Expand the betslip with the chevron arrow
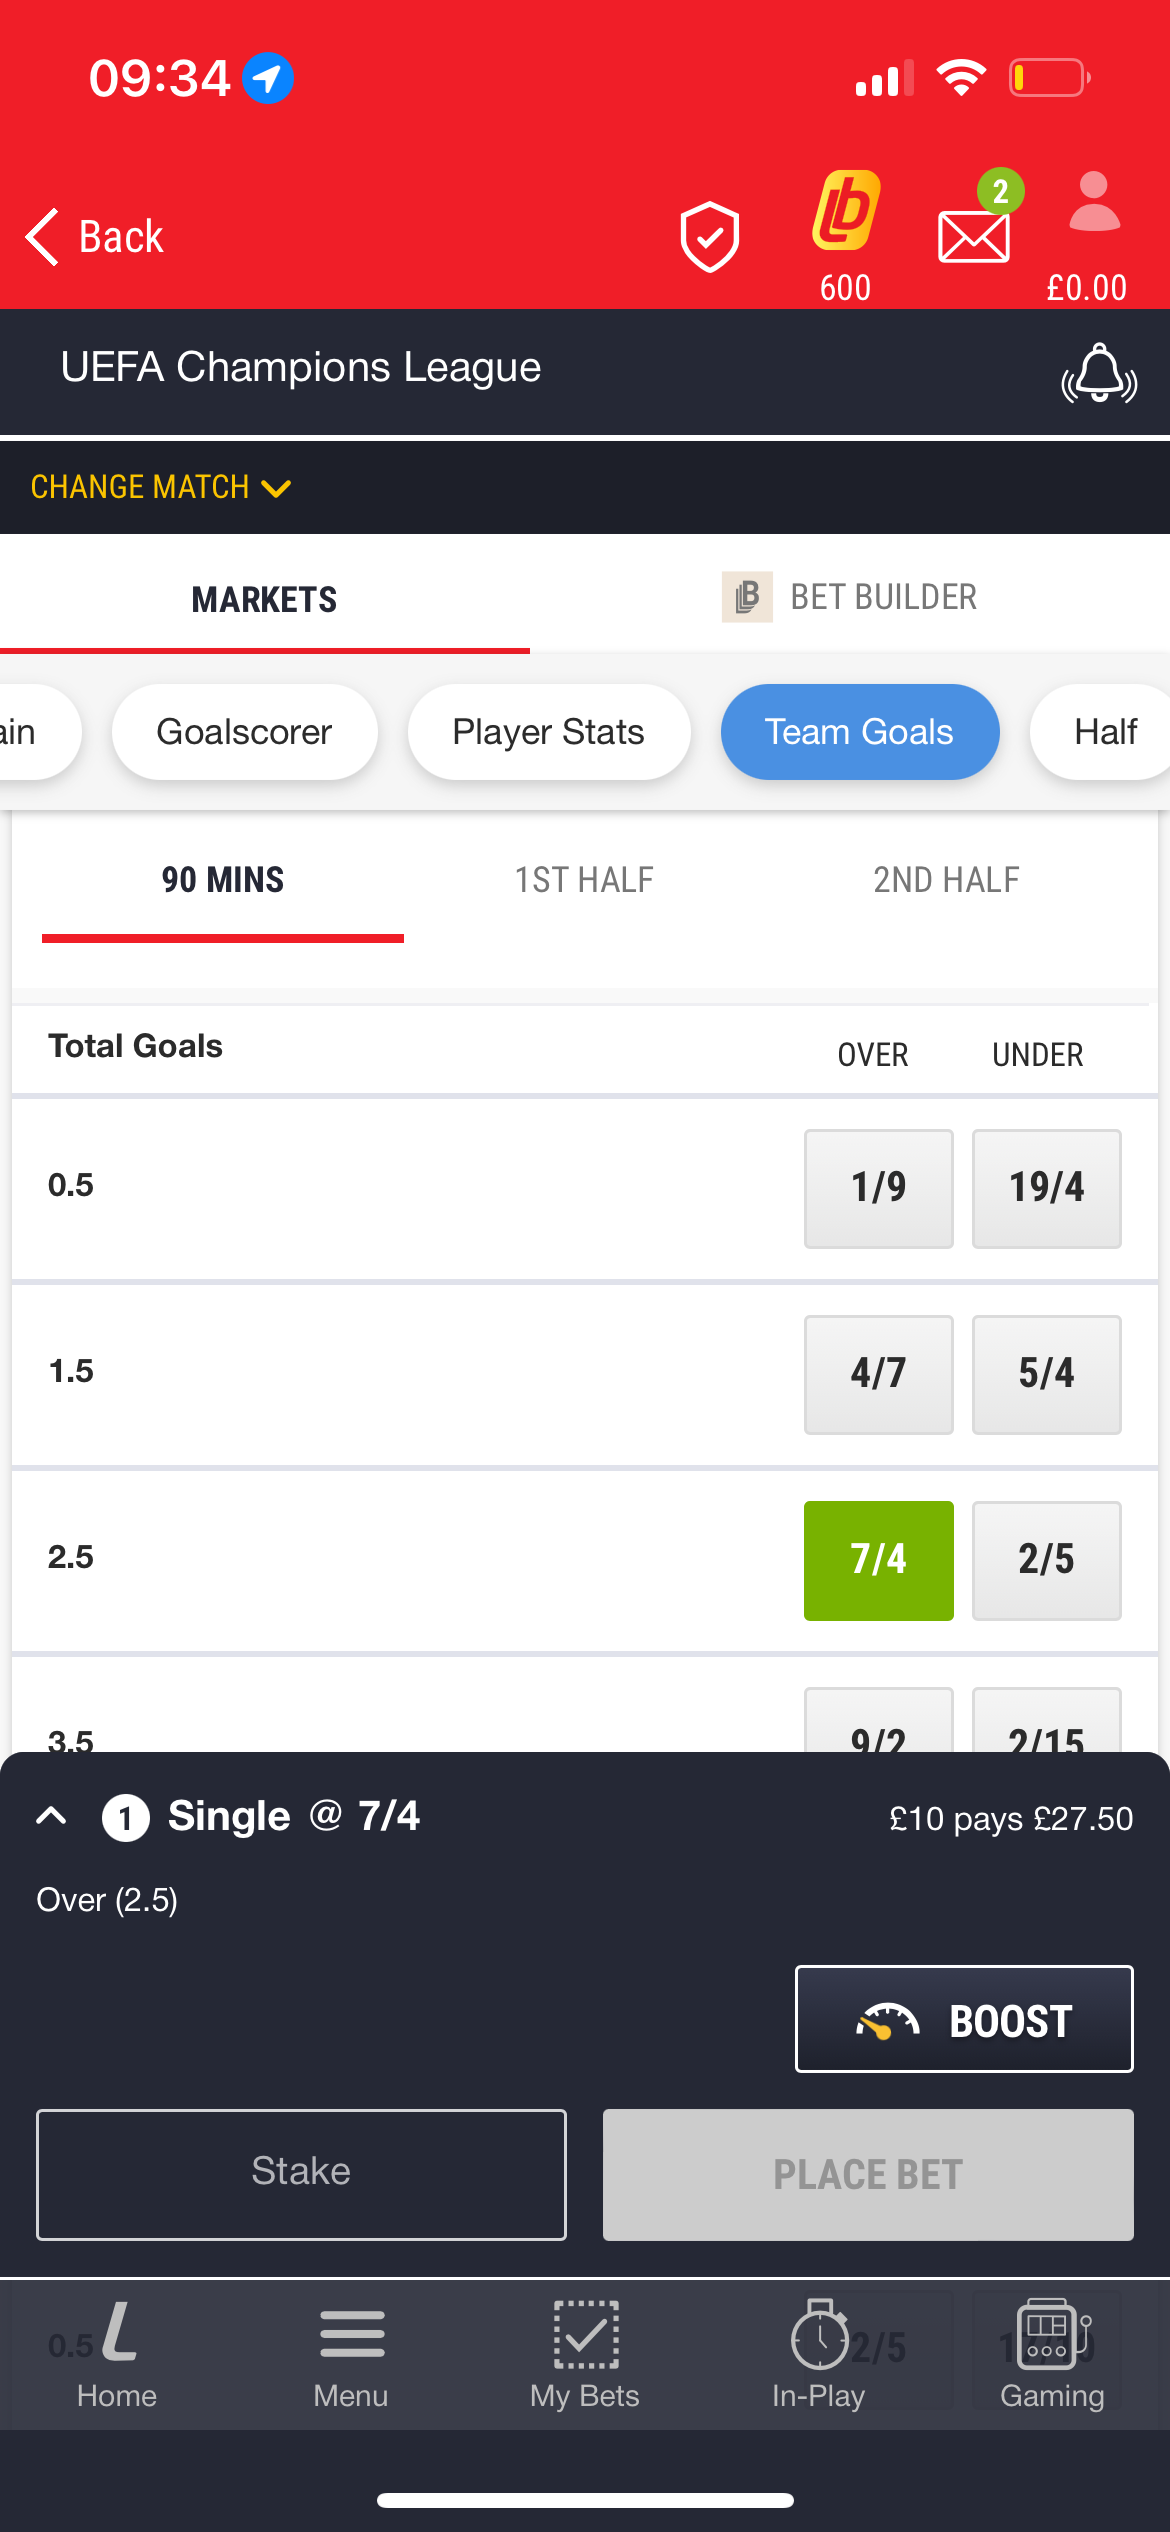Screen dimensions: 1170x2532 [51, 1816]
